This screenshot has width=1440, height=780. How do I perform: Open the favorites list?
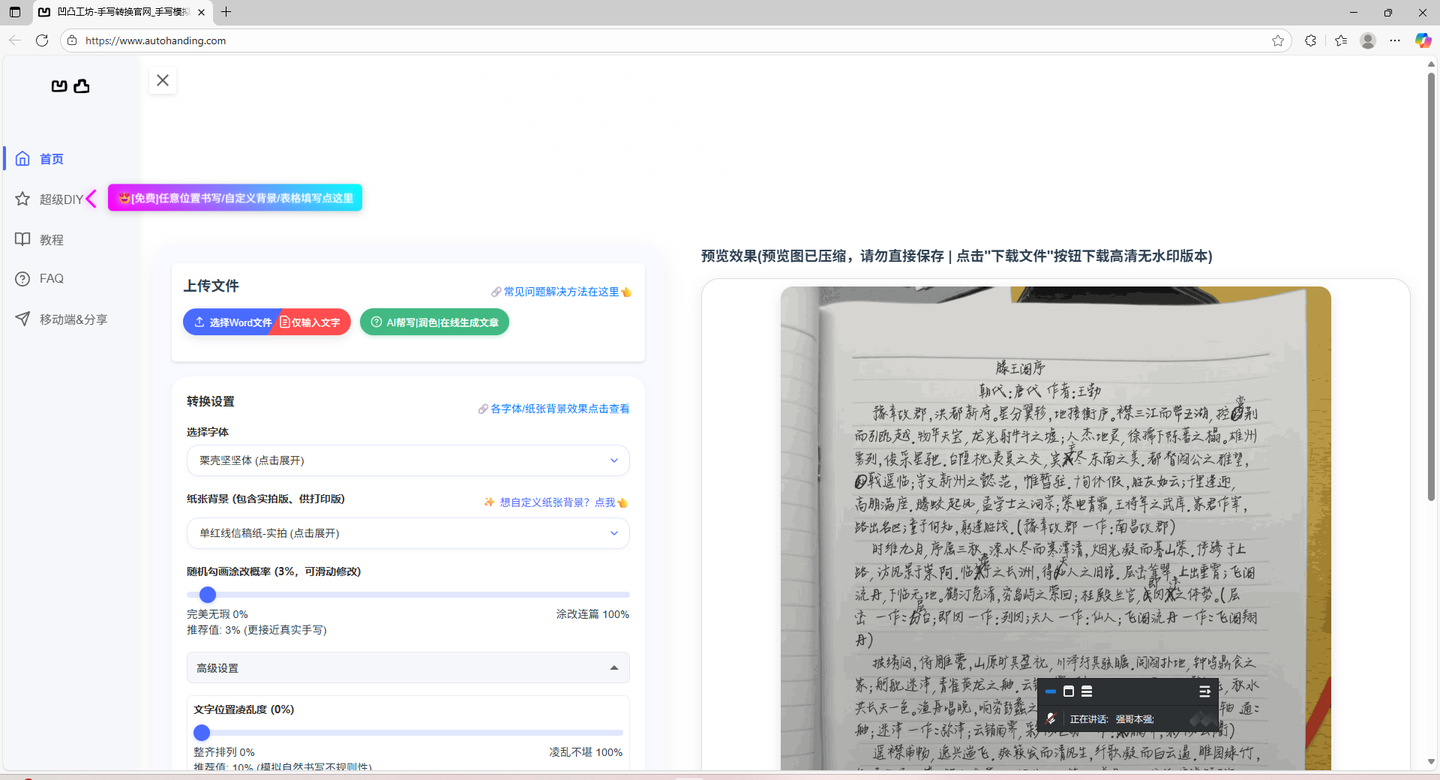coord(1341,41)
